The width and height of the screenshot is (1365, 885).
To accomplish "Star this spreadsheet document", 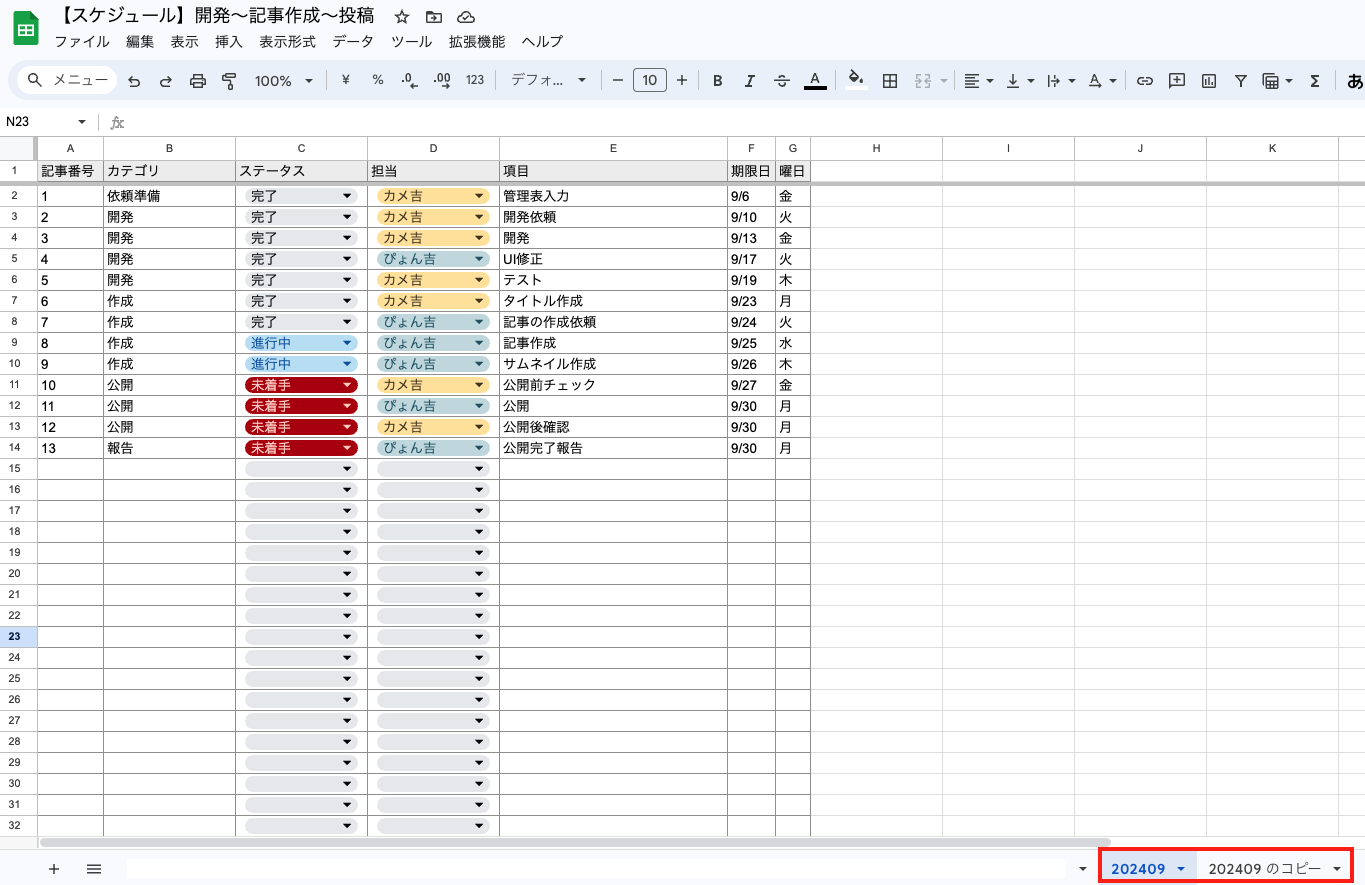I will (x=402, y=17).
